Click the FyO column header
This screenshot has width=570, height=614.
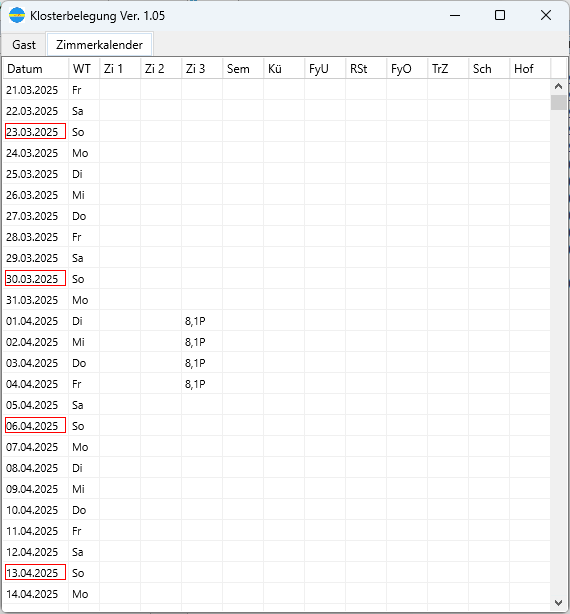(x=407, y=69)
